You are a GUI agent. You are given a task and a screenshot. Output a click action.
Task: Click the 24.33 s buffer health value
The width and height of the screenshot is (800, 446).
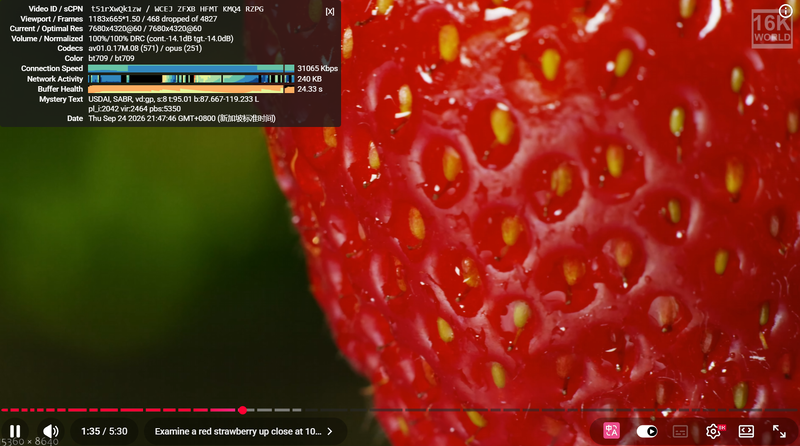(x=310, y=89)
